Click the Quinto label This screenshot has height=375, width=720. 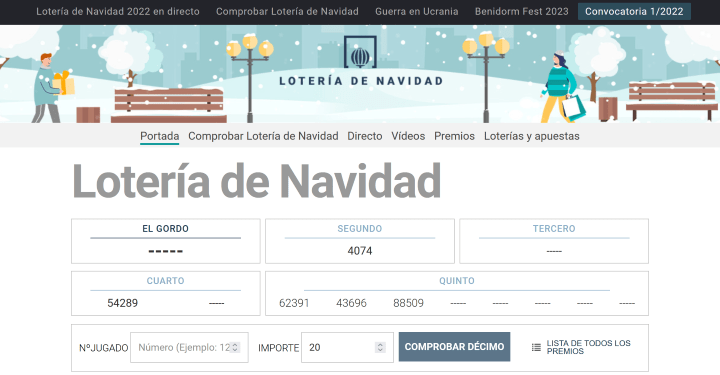[x=457, y=281]
